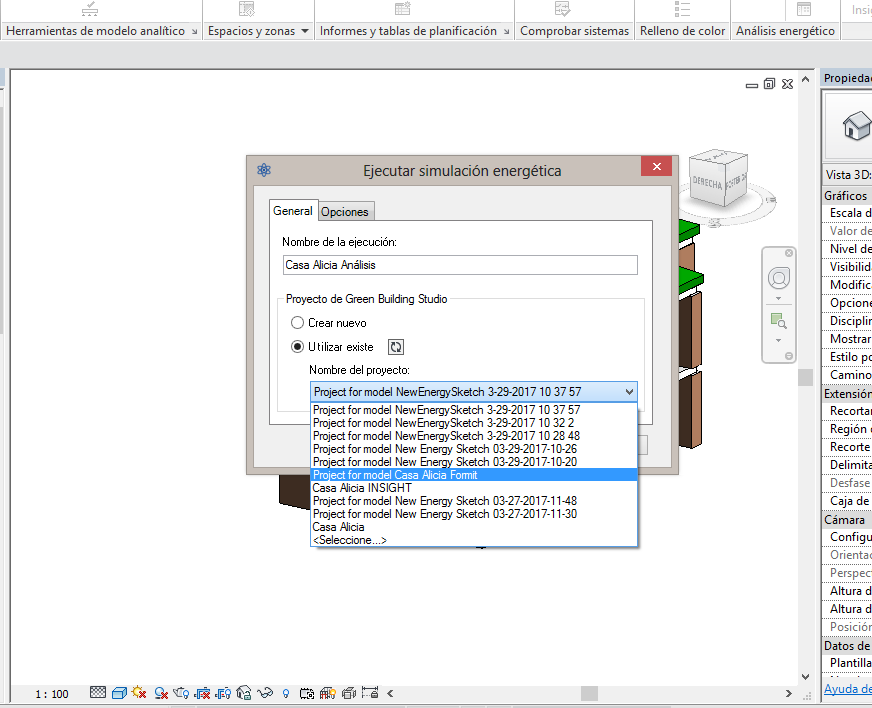Image resolution: width=872 pixels, height=708 pixels.
Task: Open the visual style cube icon
Action: pos(119,693)
